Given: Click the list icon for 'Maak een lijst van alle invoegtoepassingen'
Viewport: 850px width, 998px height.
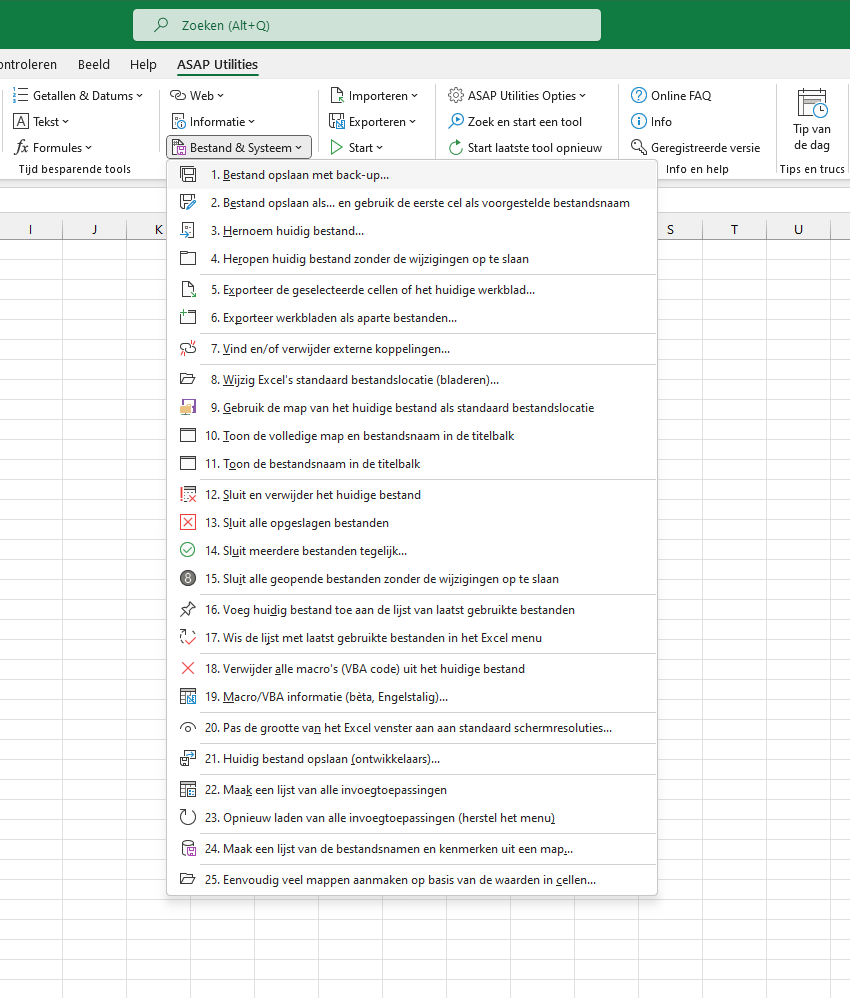Looking at the screenshot, I should pos(188,790).
